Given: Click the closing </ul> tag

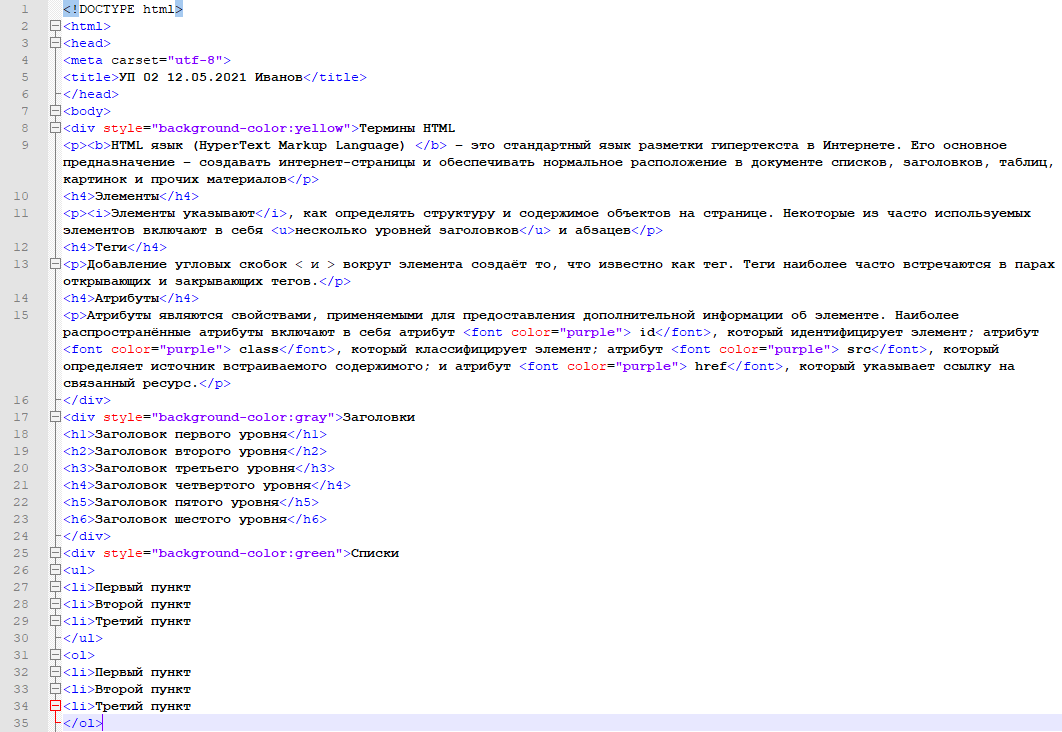Looking at the screenshot, I should pos(83,638).
